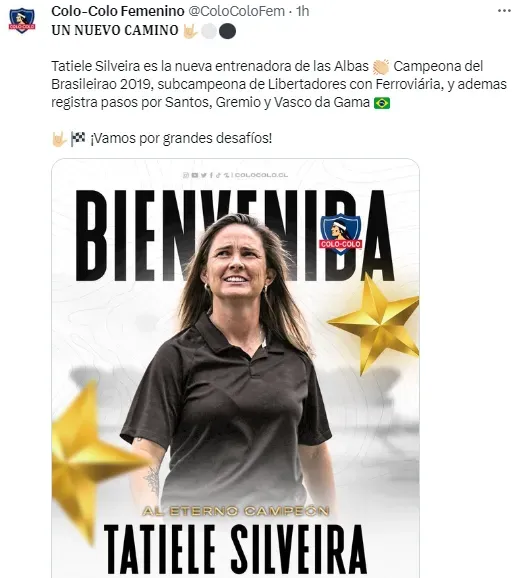The height and width of the screenshot is (578, 518).
Task: Click the checkered flag emoji
Action: (x=78, y=138)
